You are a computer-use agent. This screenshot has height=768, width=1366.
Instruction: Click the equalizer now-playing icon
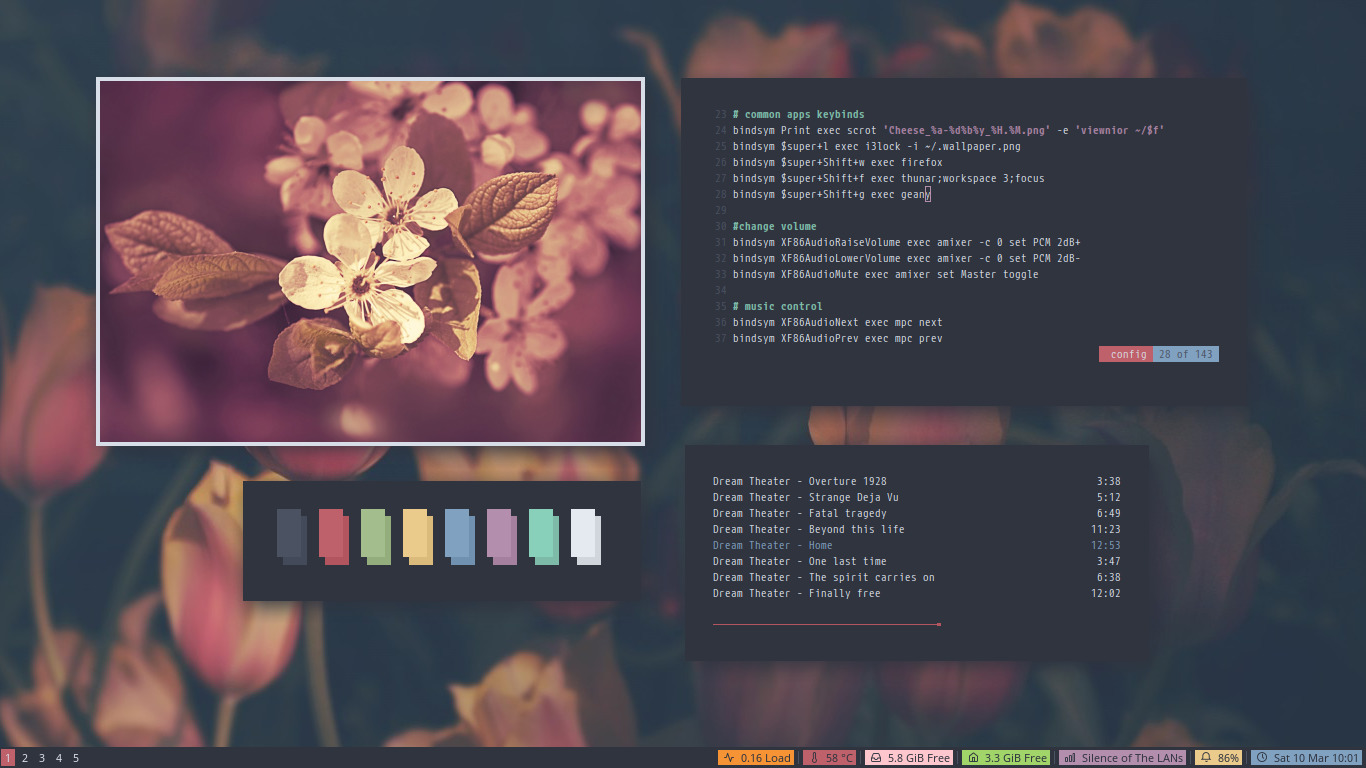pos(1069,757)
